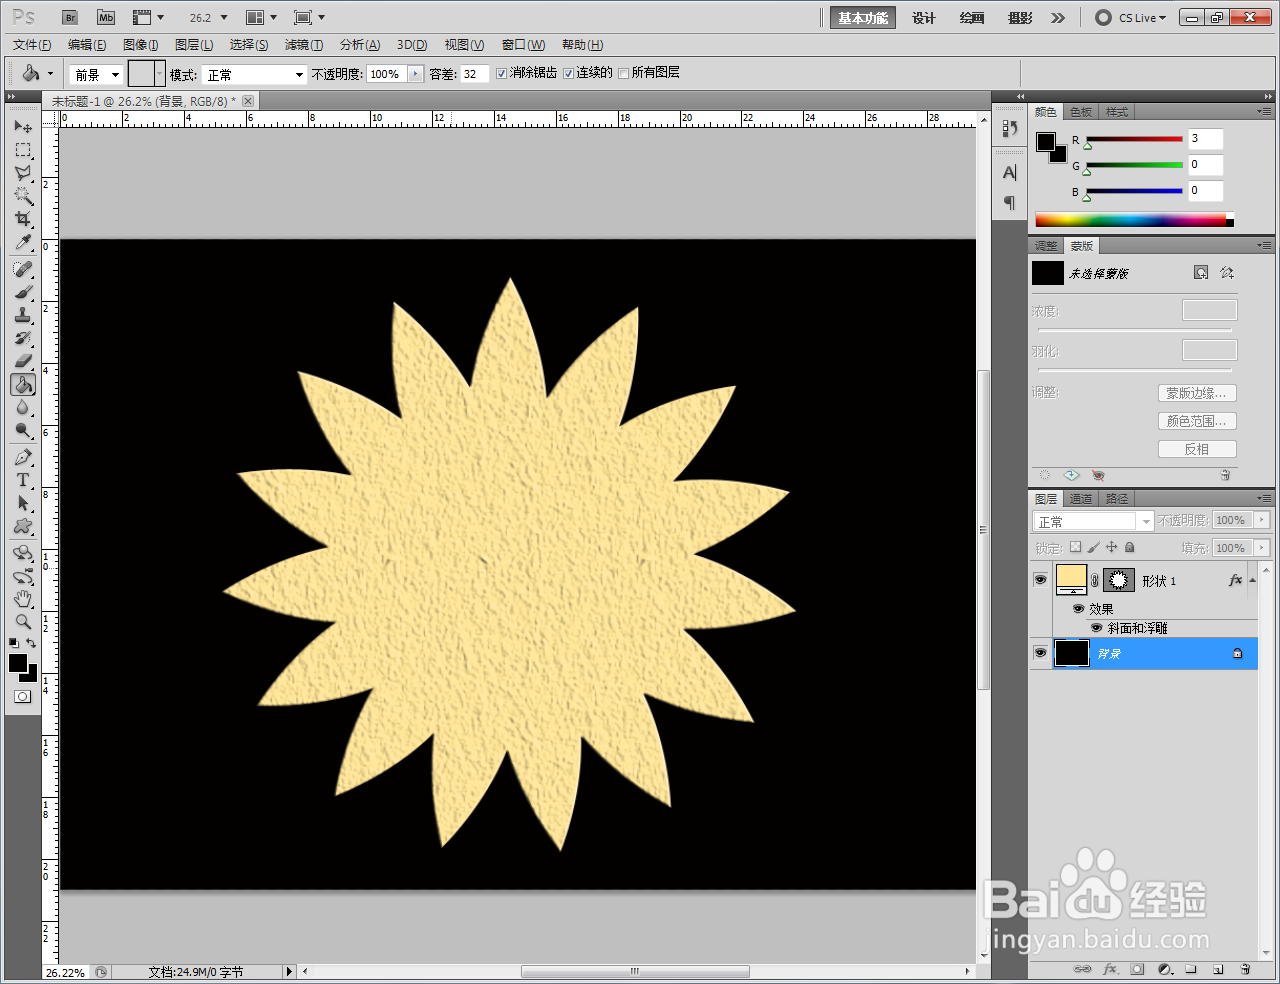The height and width of the screenshot is (984, 1280).
Task: Open the mode dropdown 正常 in options
Action: (x=254, y=75)
